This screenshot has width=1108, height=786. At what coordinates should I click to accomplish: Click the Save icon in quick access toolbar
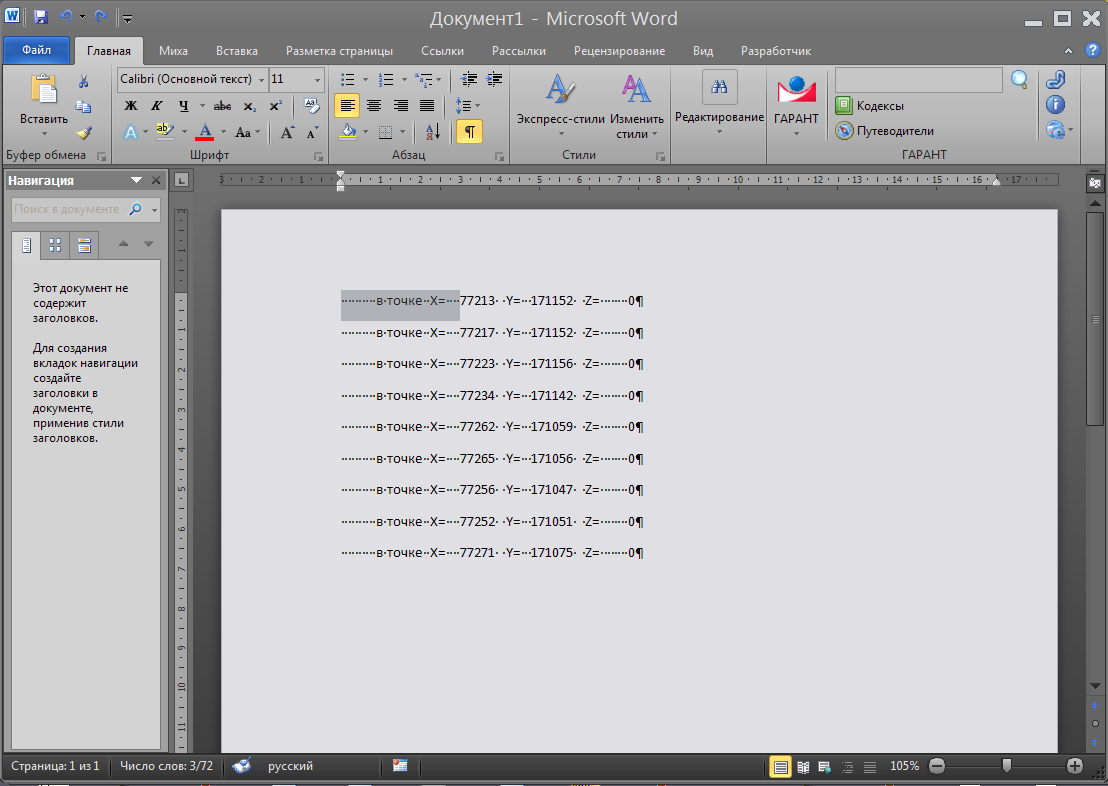pyautogui.click(x=40, y=18)
